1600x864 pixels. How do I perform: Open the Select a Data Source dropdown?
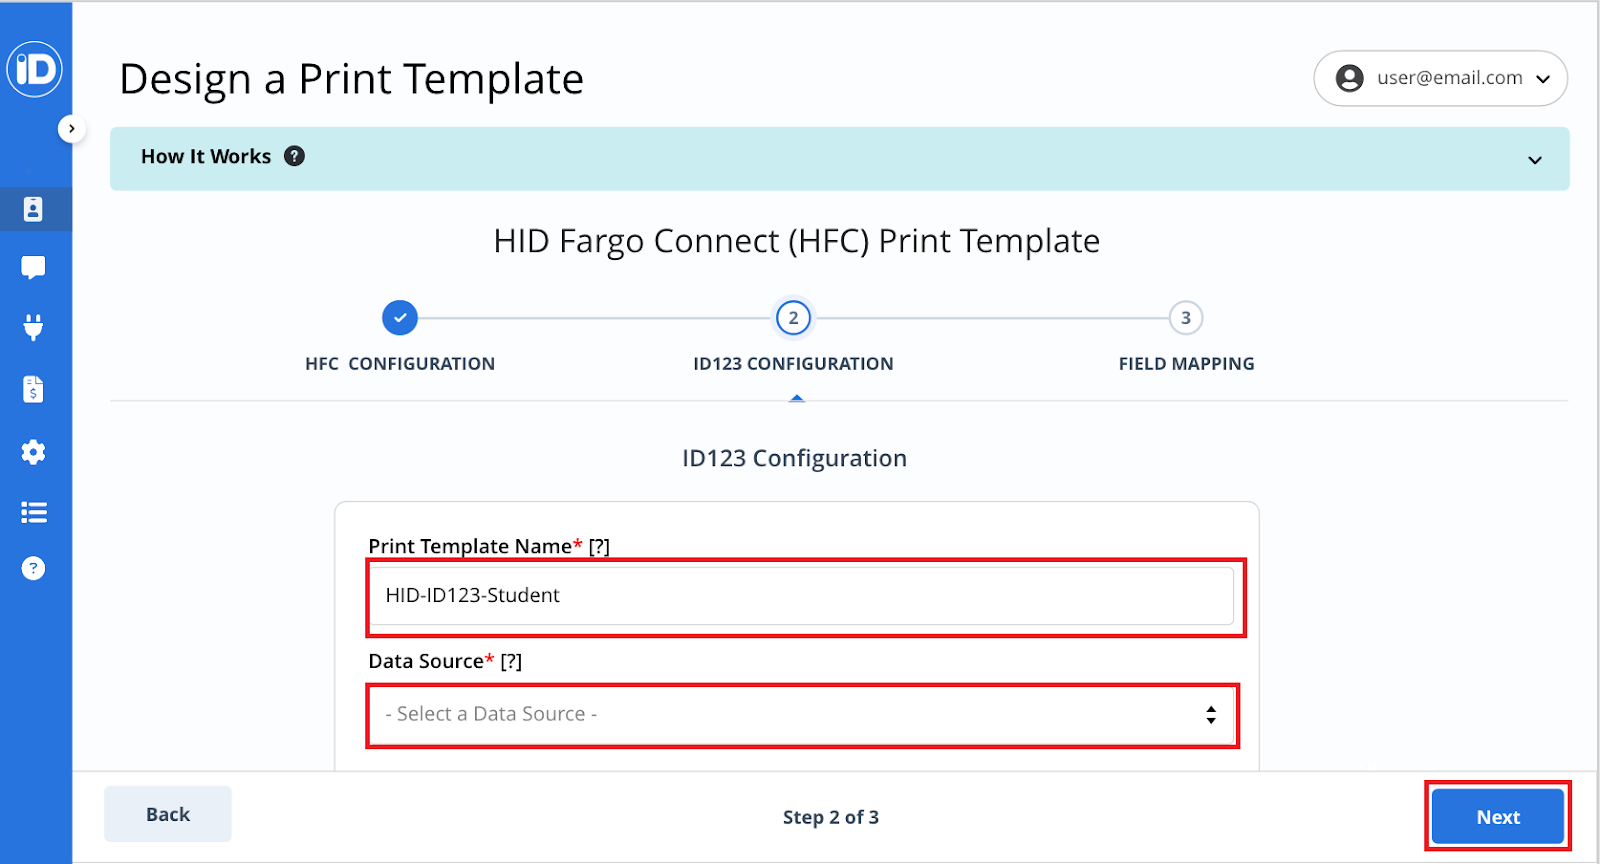801,714
